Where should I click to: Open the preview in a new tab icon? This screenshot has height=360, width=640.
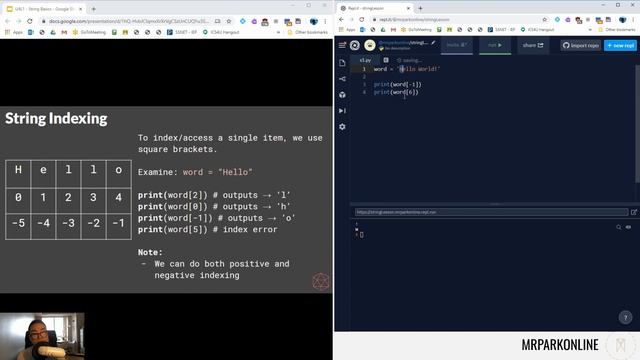point(633,212)
